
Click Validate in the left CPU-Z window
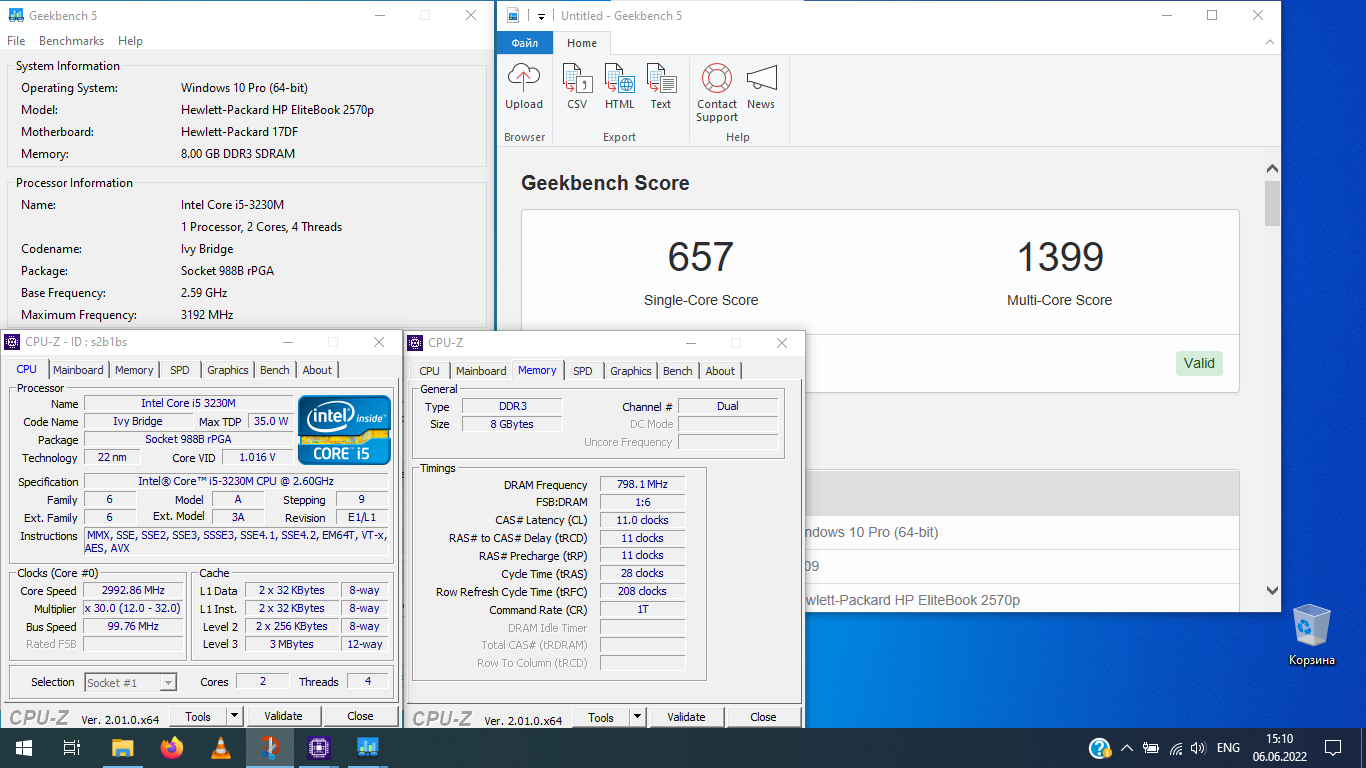point(283,716)
